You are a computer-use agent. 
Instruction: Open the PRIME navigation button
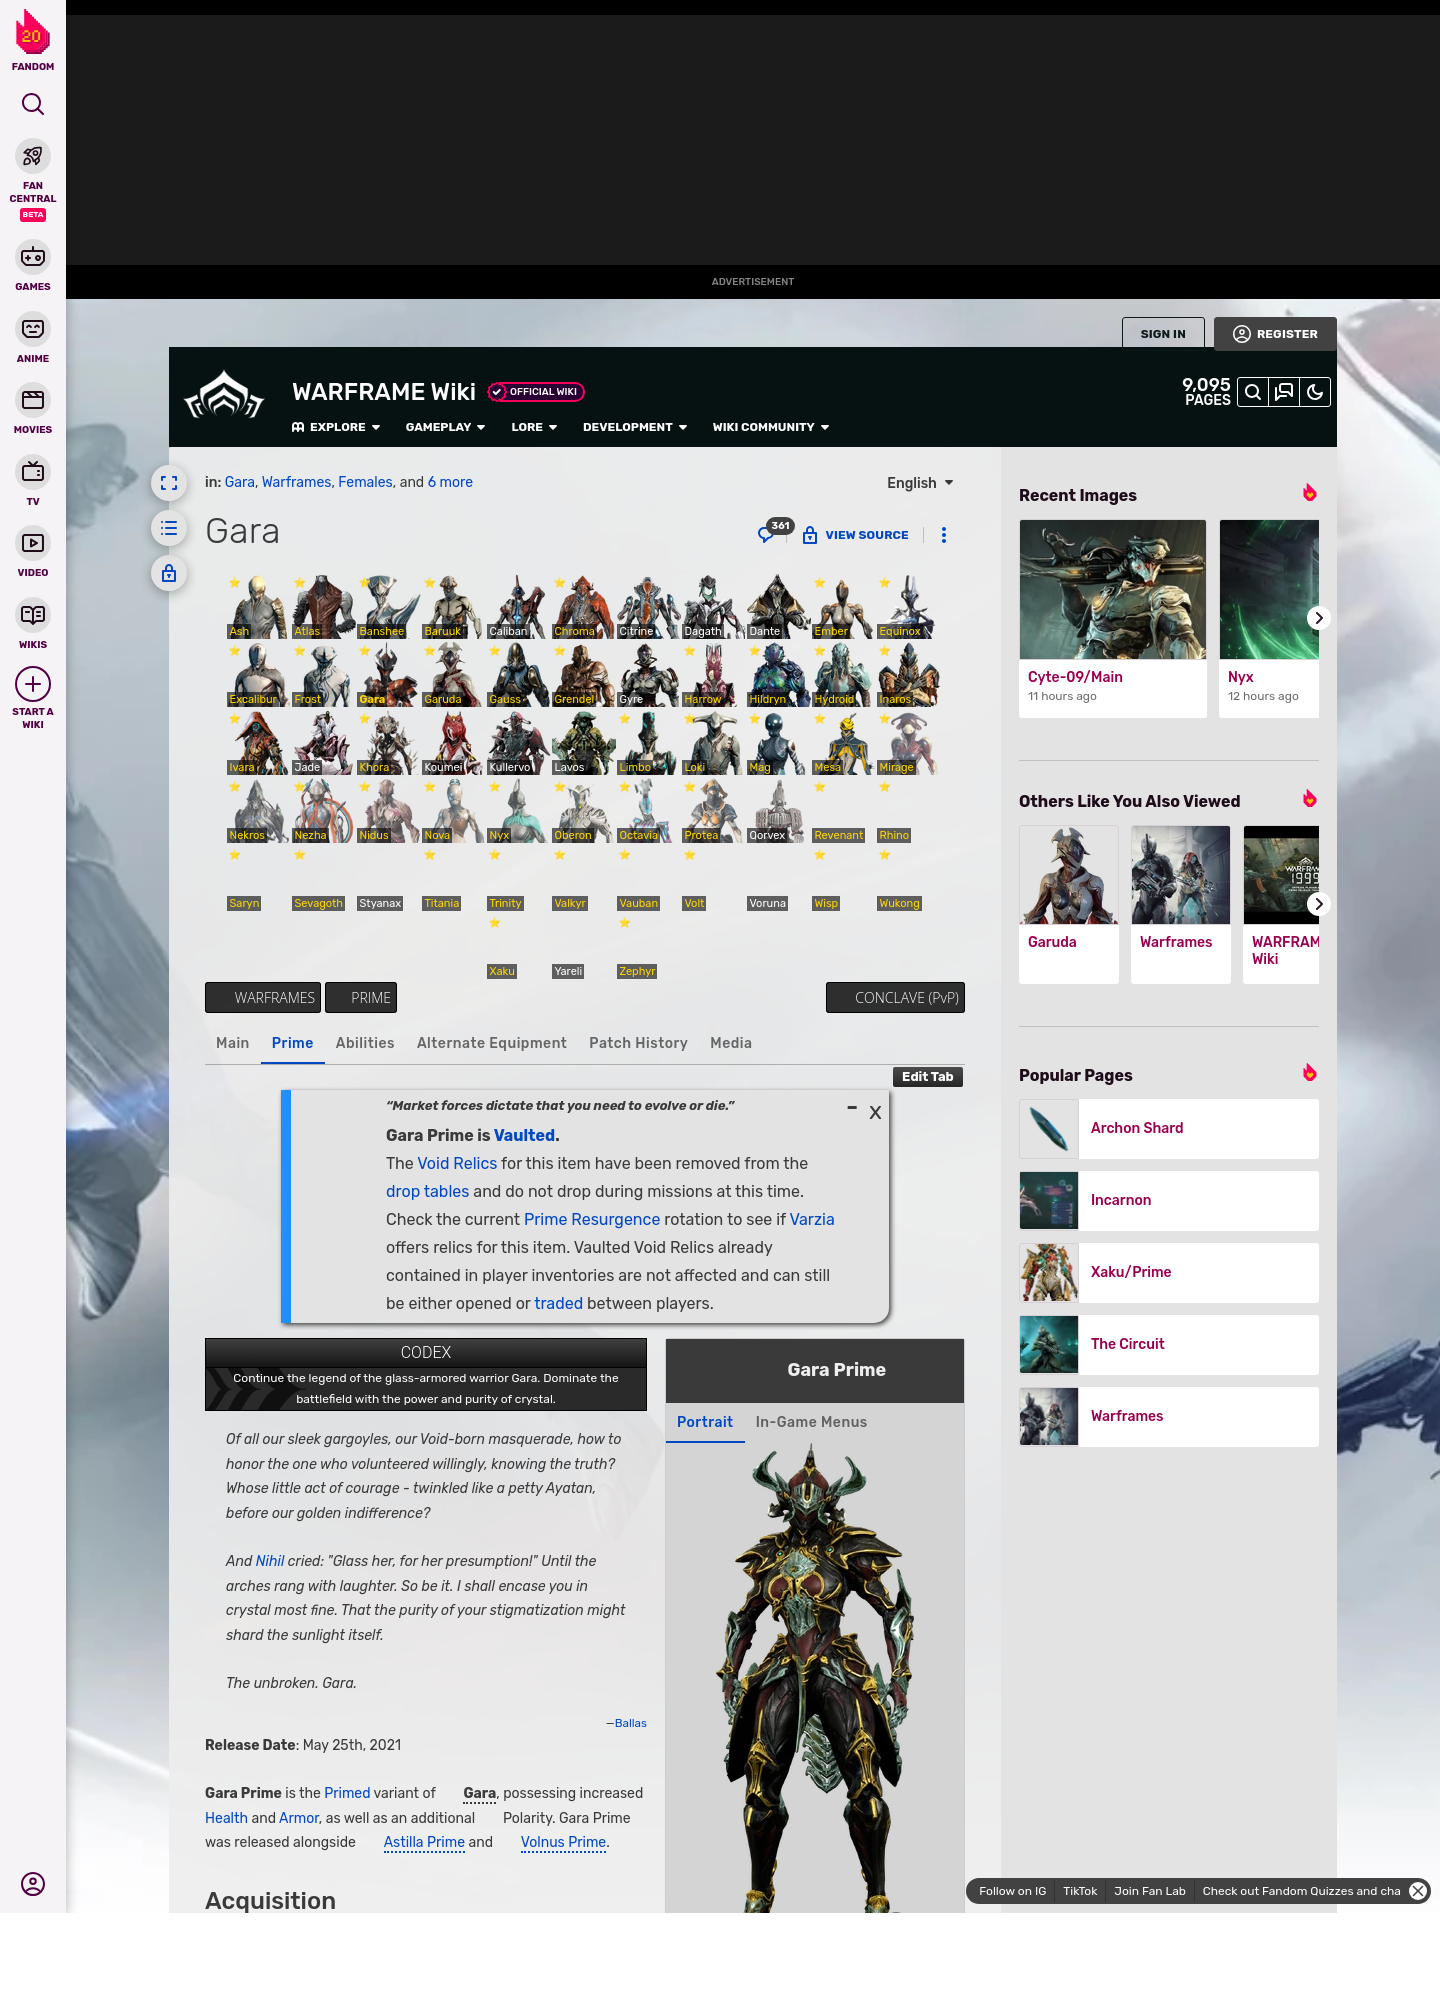point(361,998)
